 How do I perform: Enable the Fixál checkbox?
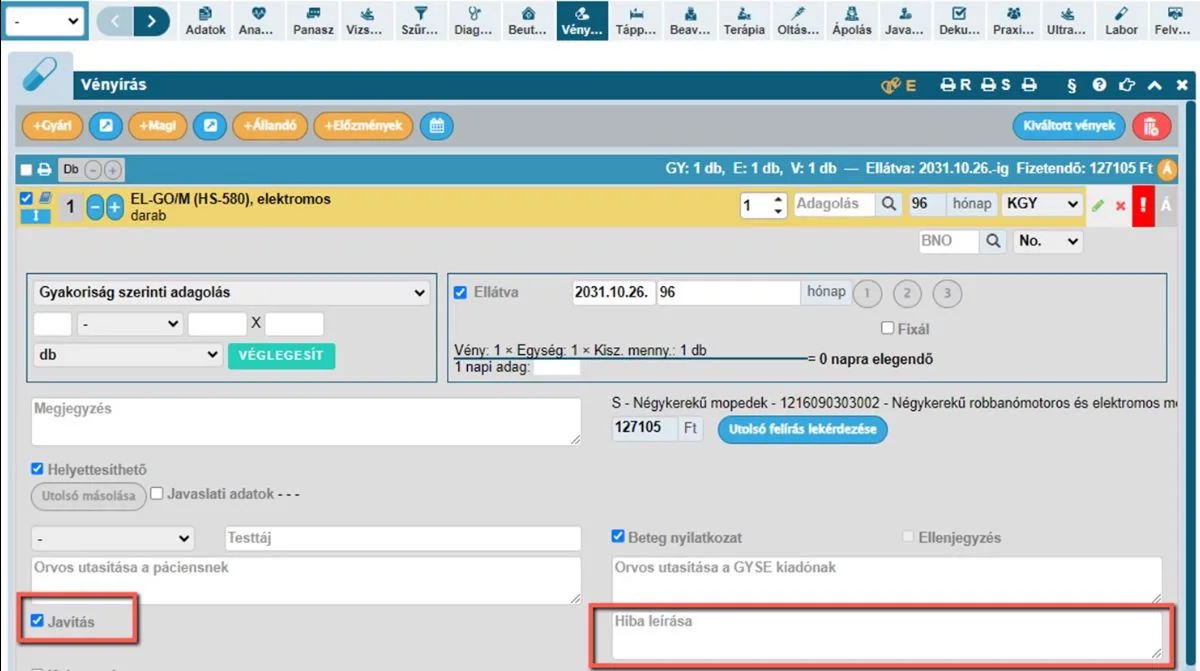(888, 328)
